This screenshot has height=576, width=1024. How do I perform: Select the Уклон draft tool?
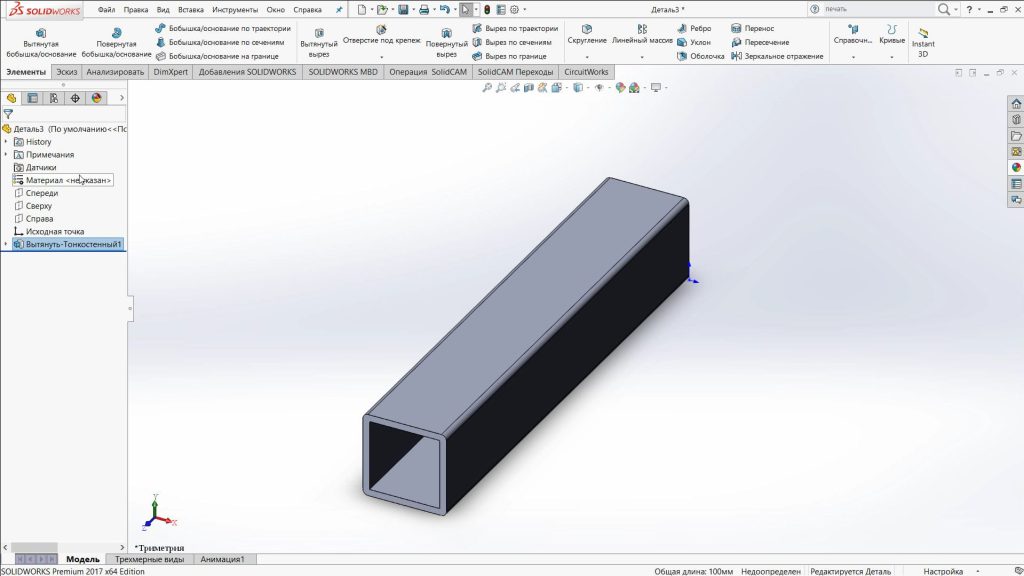pos(694,42)
